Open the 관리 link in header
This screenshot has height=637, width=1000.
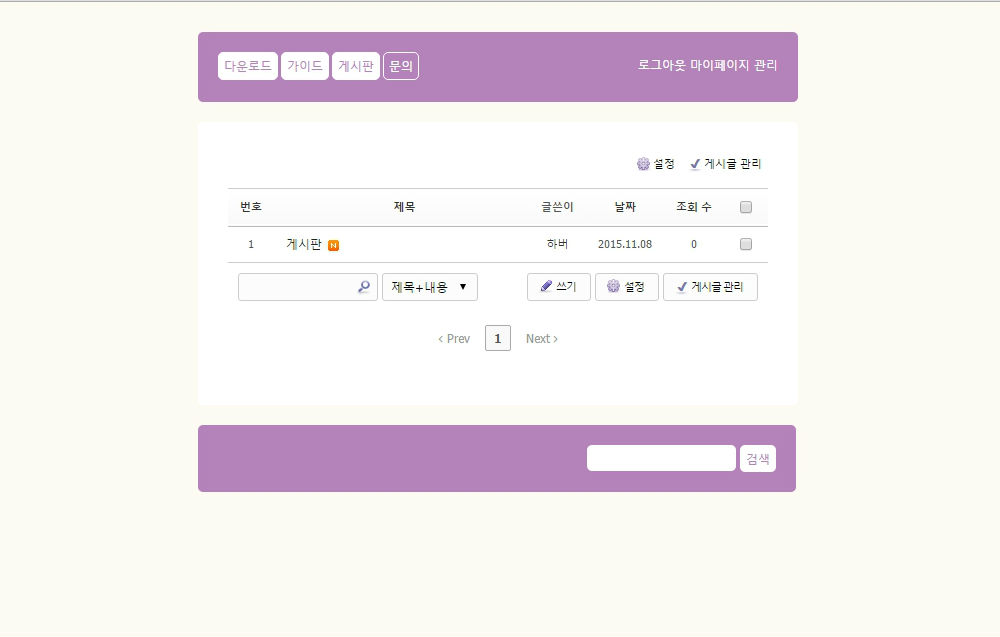pyautogui.click(x=765, y=65)
